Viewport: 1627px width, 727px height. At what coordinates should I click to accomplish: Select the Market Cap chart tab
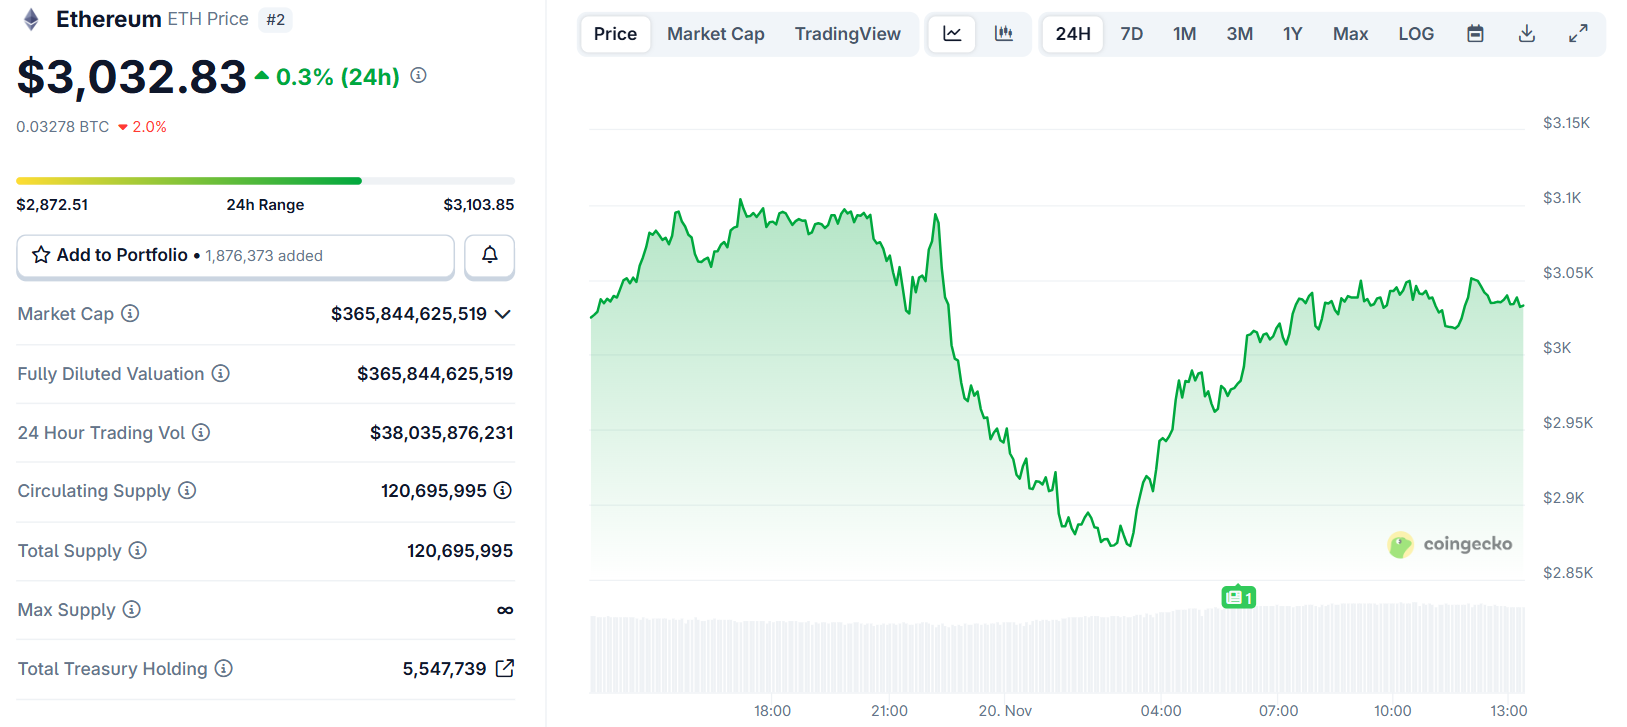click(x=716, y=34)
